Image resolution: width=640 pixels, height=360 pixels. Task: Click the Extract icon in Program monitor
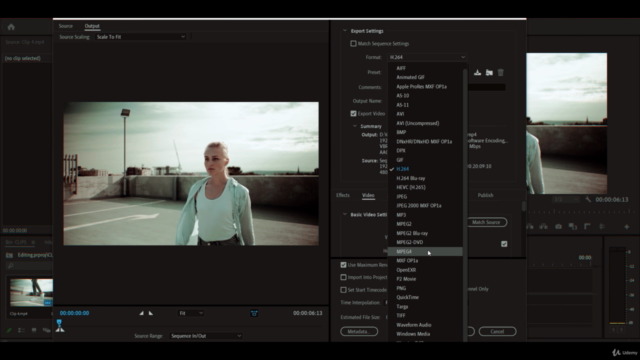(544, 227)
